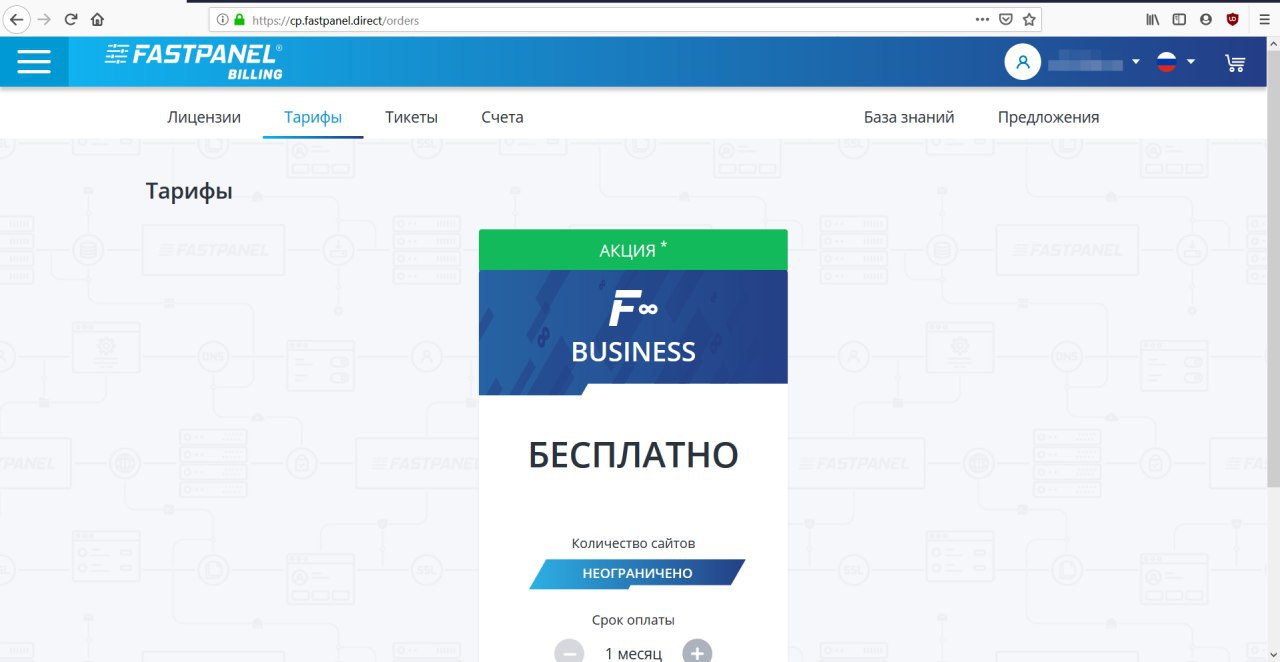Click the БЕСПЛАТНО price text
Screen dimensions: 1280x662
[633, 455]
